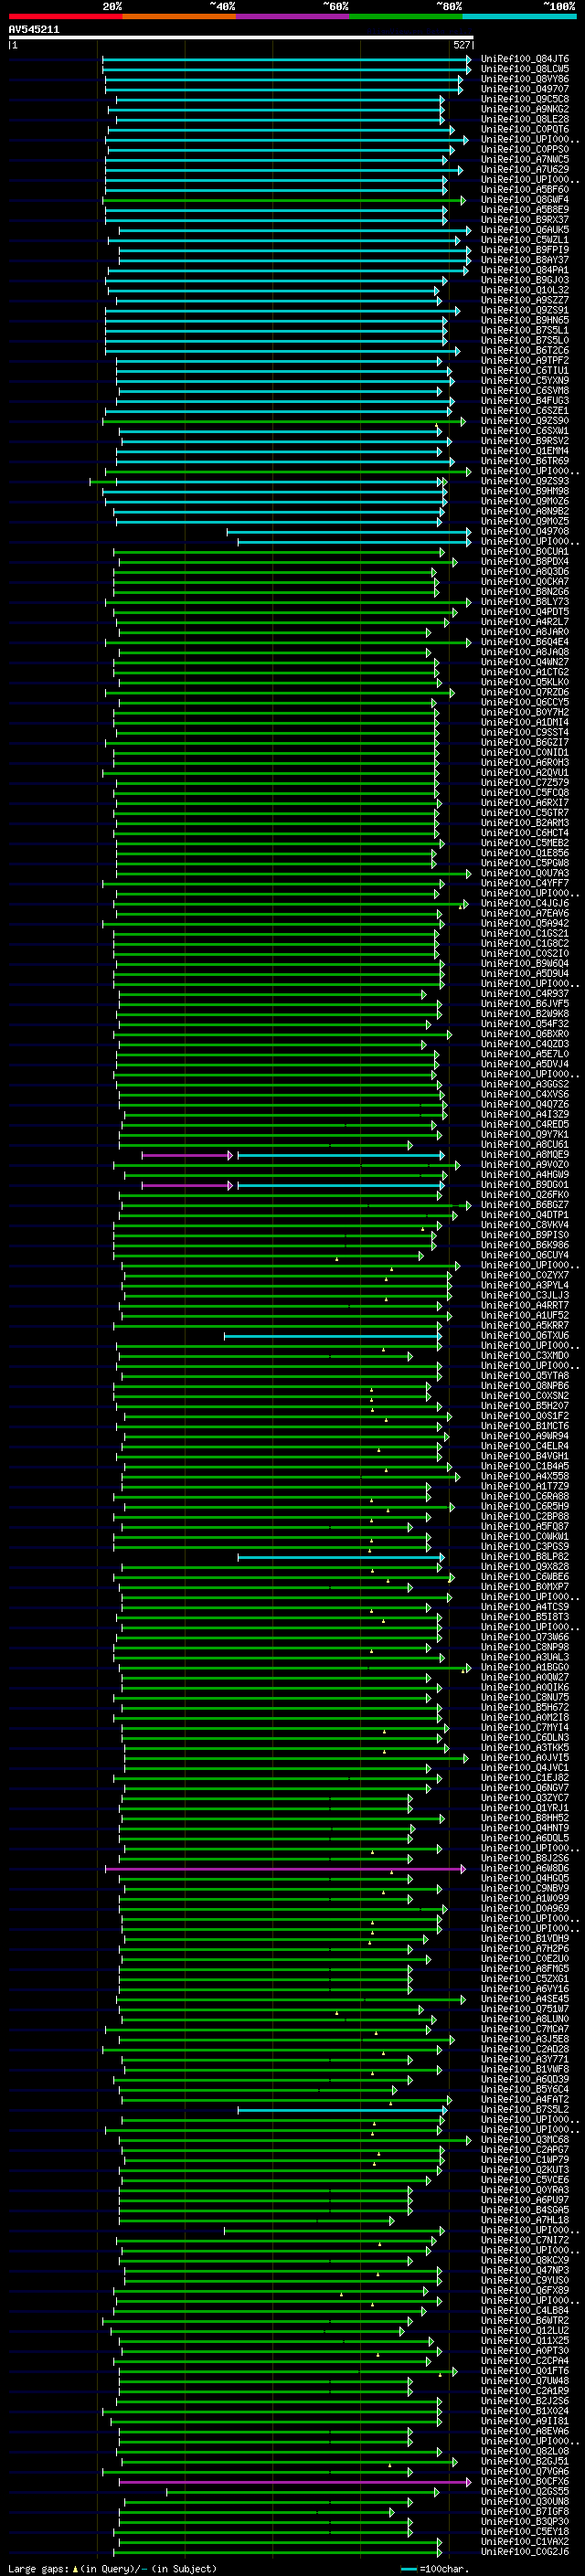Pick the UniRef100_B0Y7H2 label
Viewport: 585px width, 2576px height.
[x=525, y=712]
